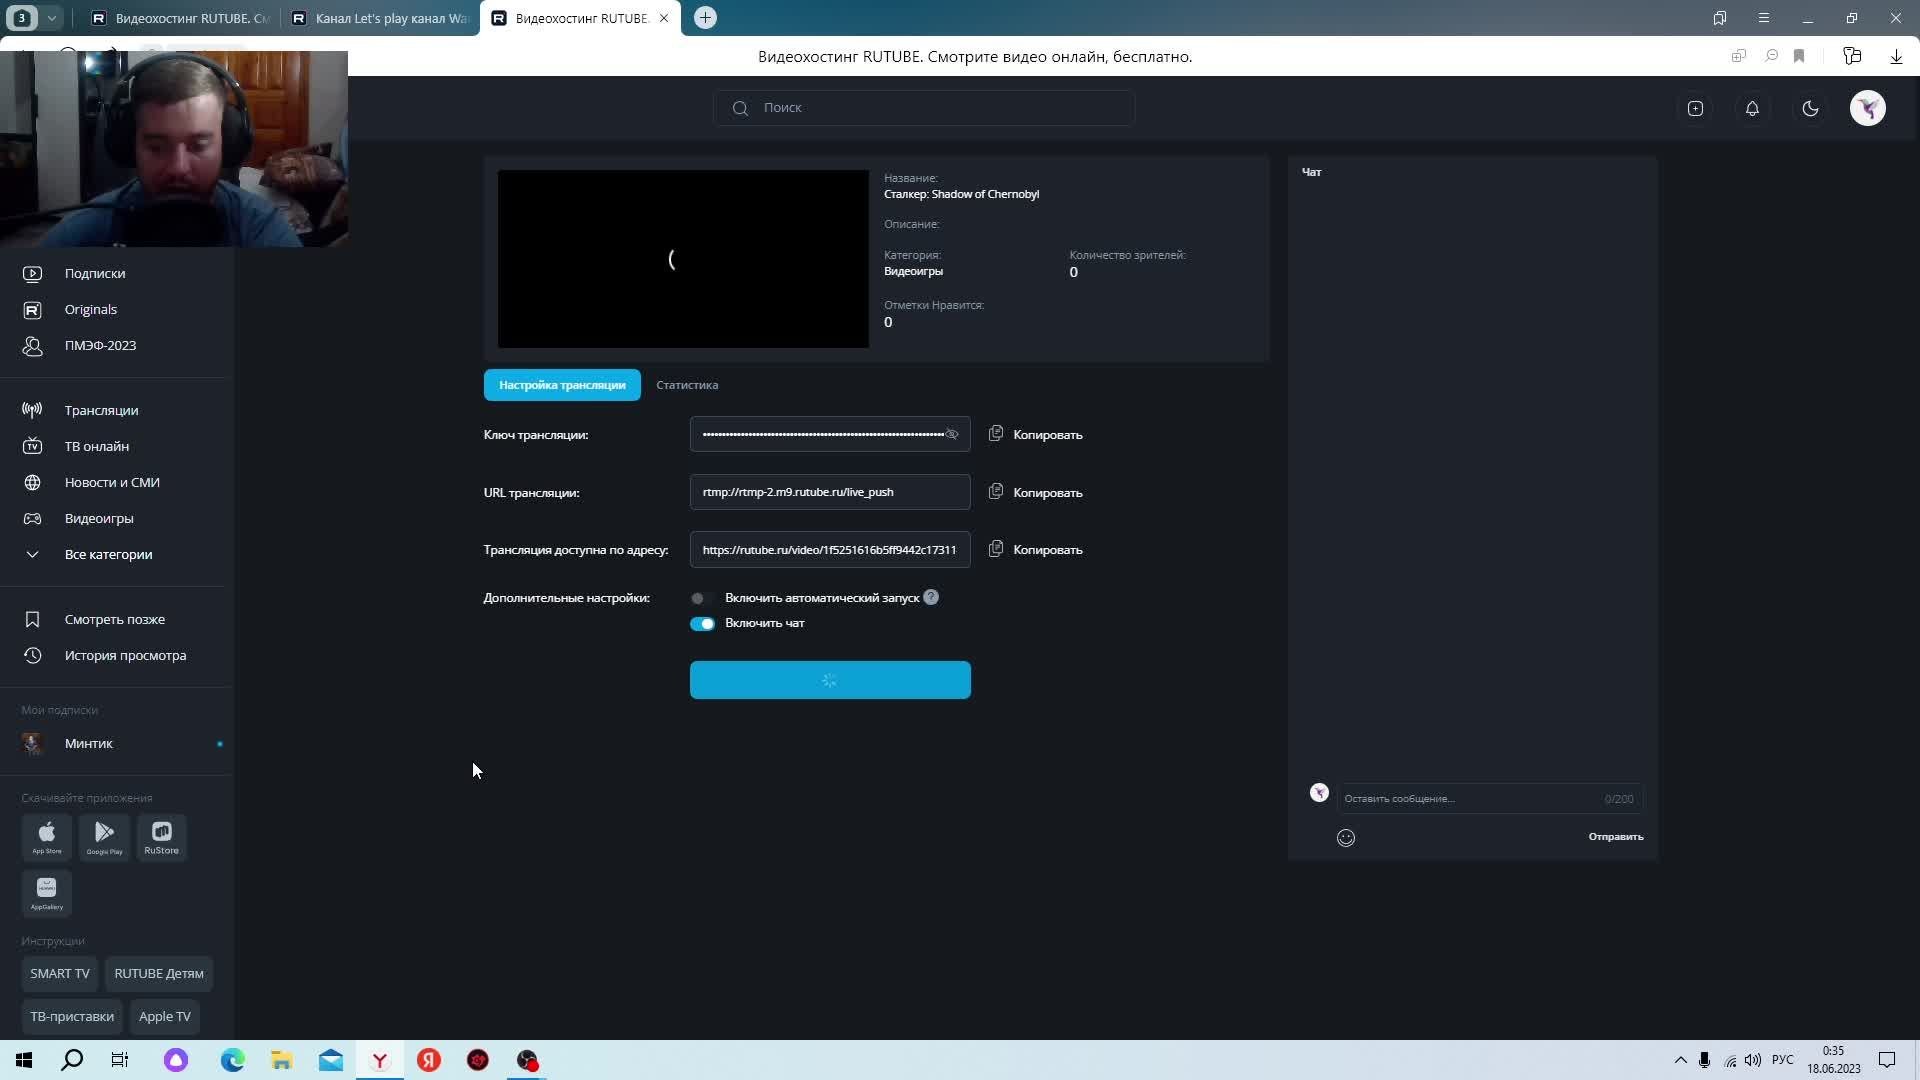Switch to Статистика tab
1920x1080 pixels.
687,385
